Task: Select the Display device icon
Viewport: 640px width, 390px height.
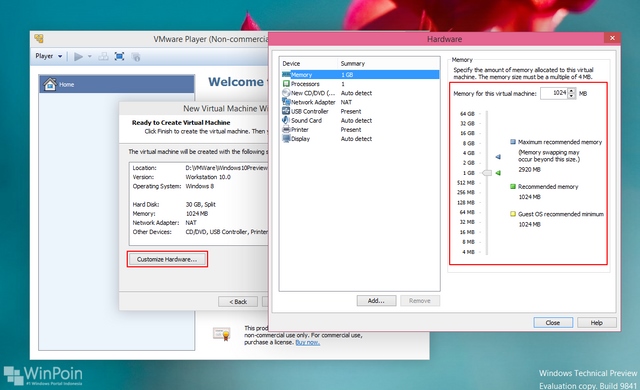Action: click(286, 139)
